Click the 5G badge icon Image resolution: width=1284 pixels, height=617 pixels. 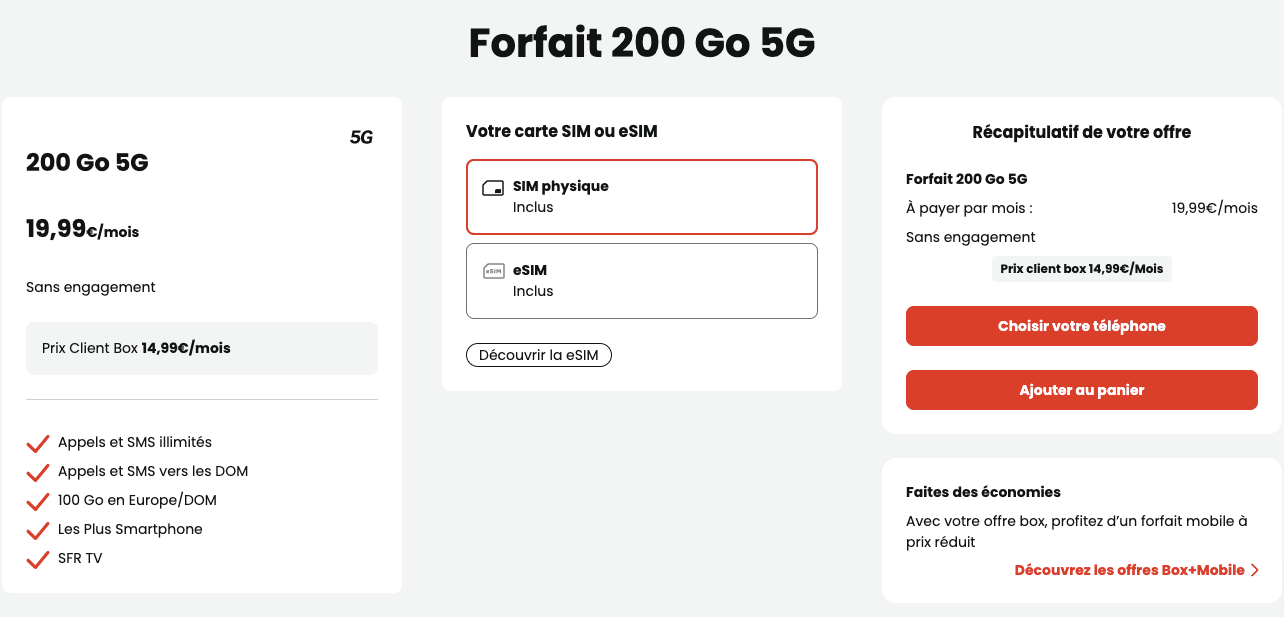pos(361,138)
